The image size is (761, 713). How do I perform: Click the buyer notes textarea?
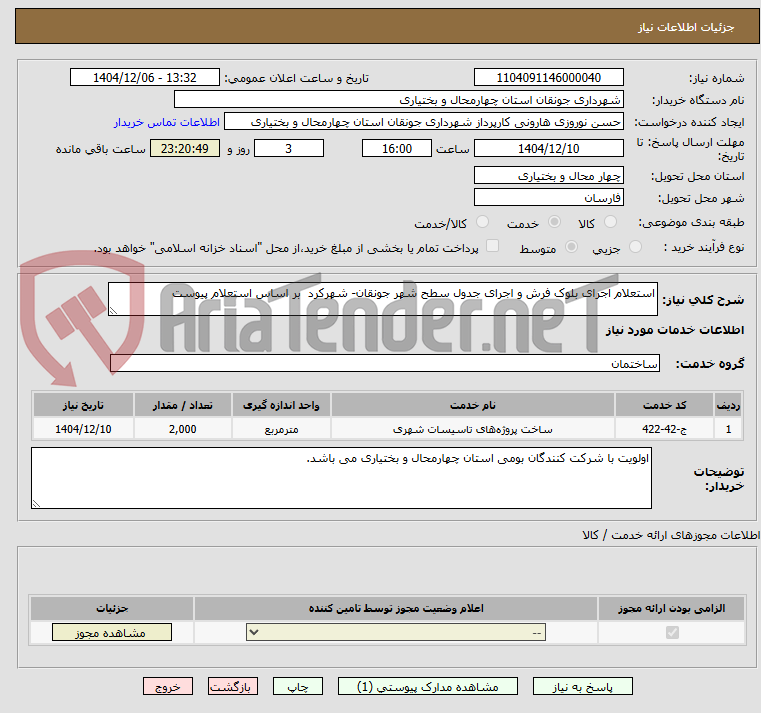pos(341,478)
